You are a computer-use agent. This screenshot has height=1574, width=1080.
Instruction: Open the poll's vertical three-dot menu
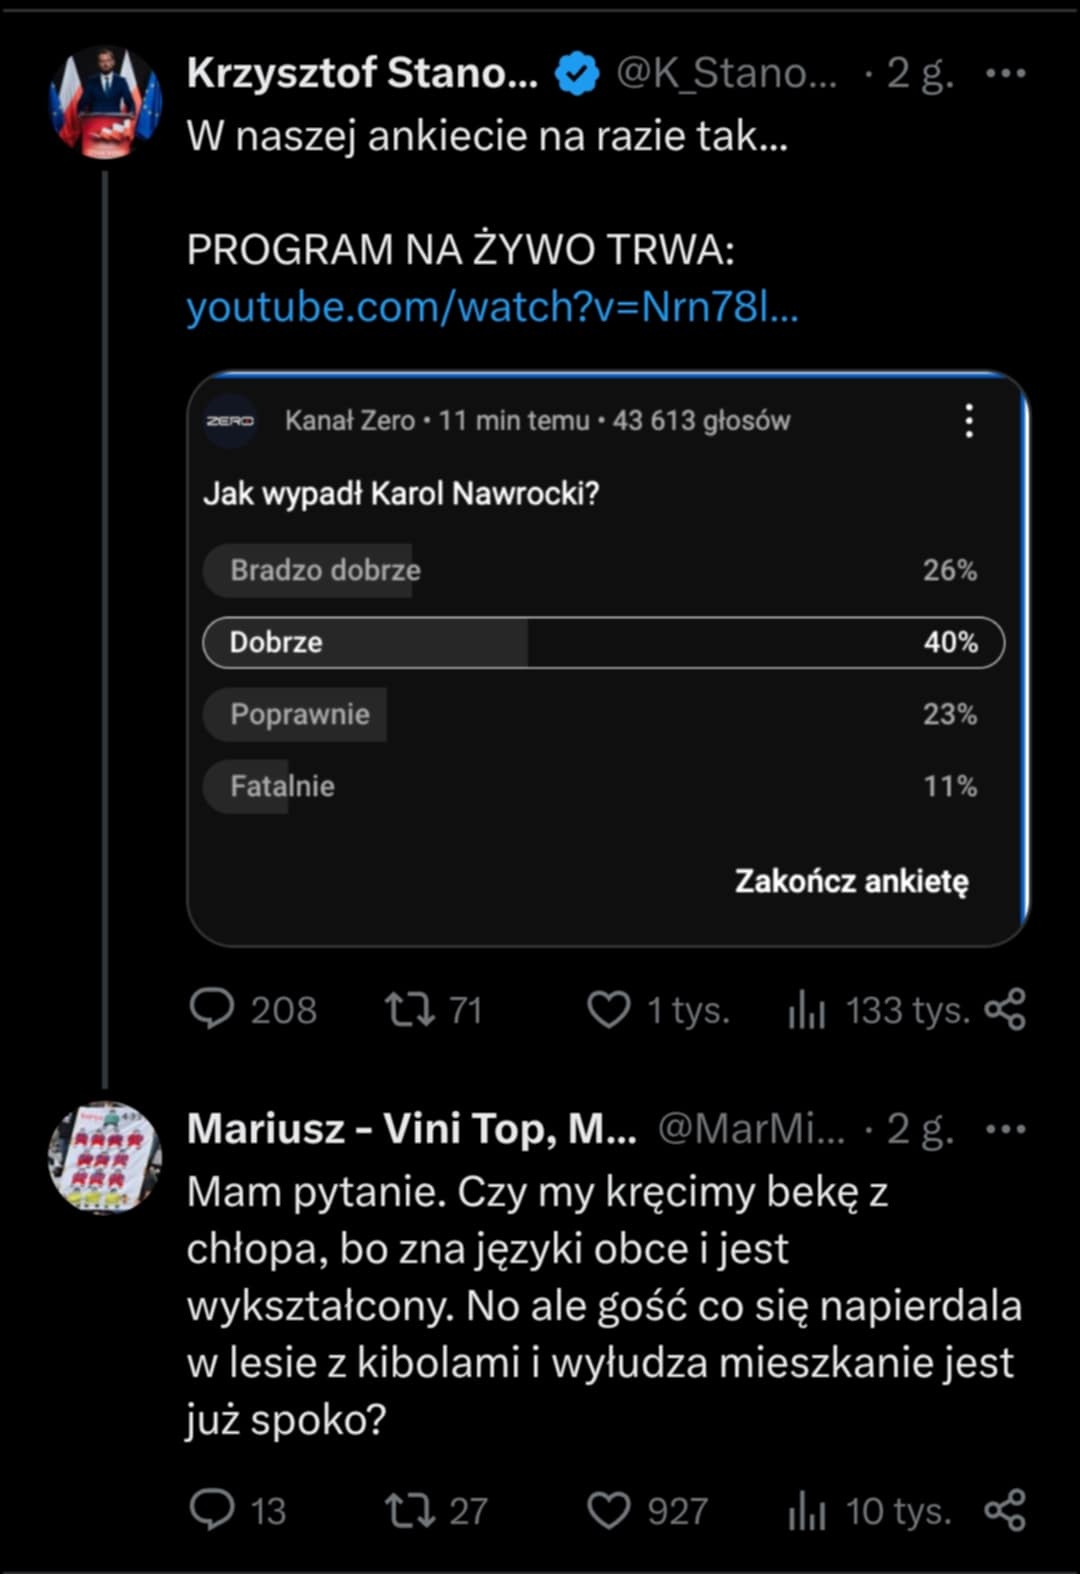click(969, 421)
